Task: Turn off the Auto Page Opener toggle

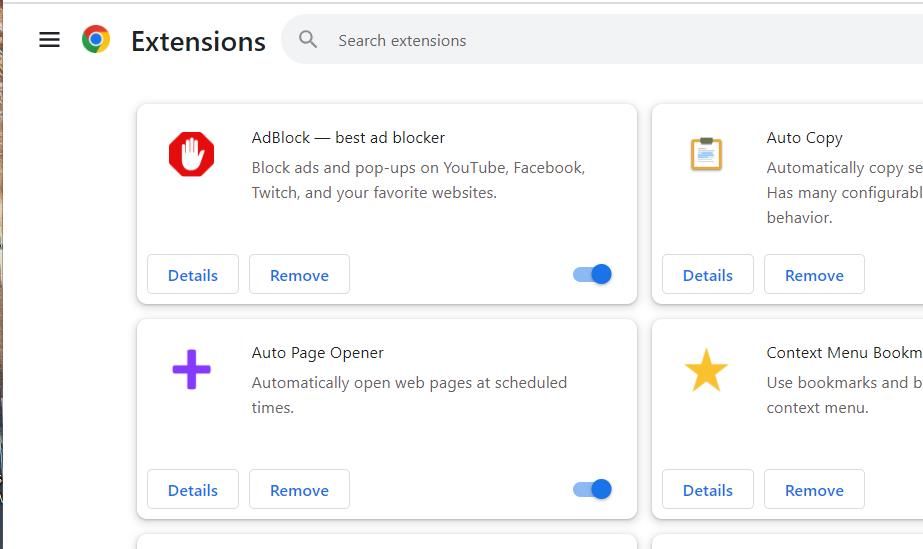Action: coord(593,489)
